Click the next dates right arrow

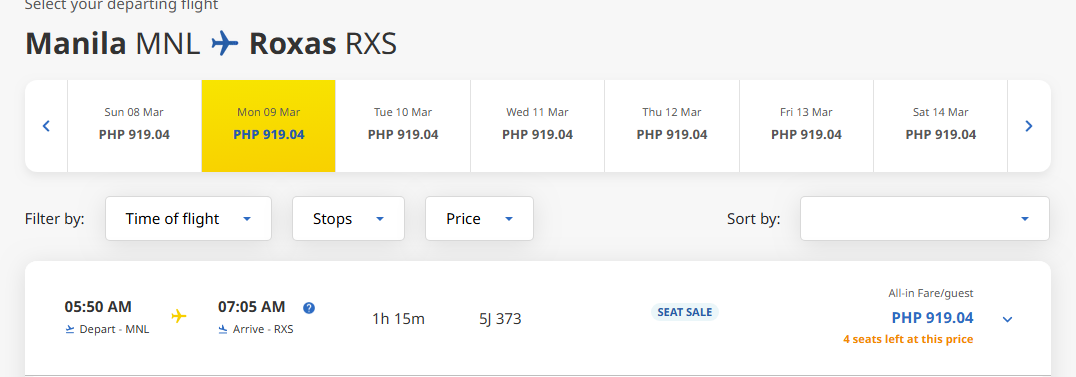tap(1029, 126)
